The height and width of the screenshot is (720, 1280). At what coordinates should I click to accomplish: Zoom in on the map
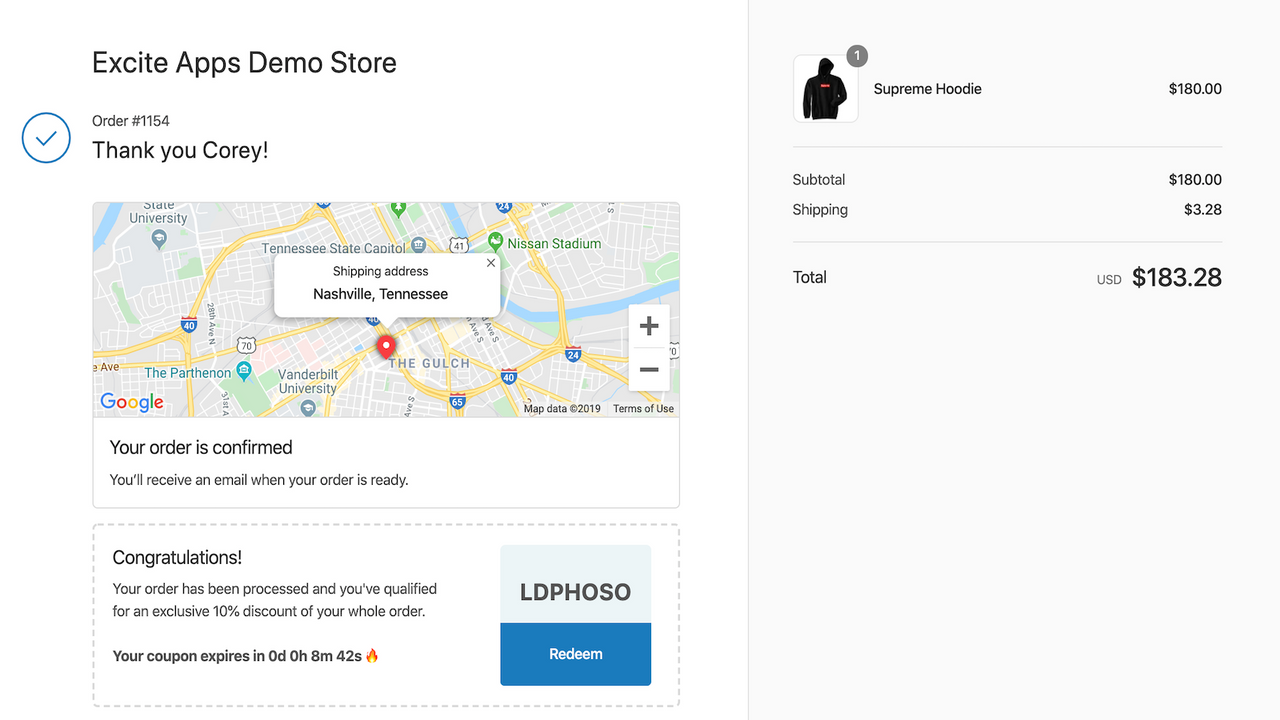[649, 326]
